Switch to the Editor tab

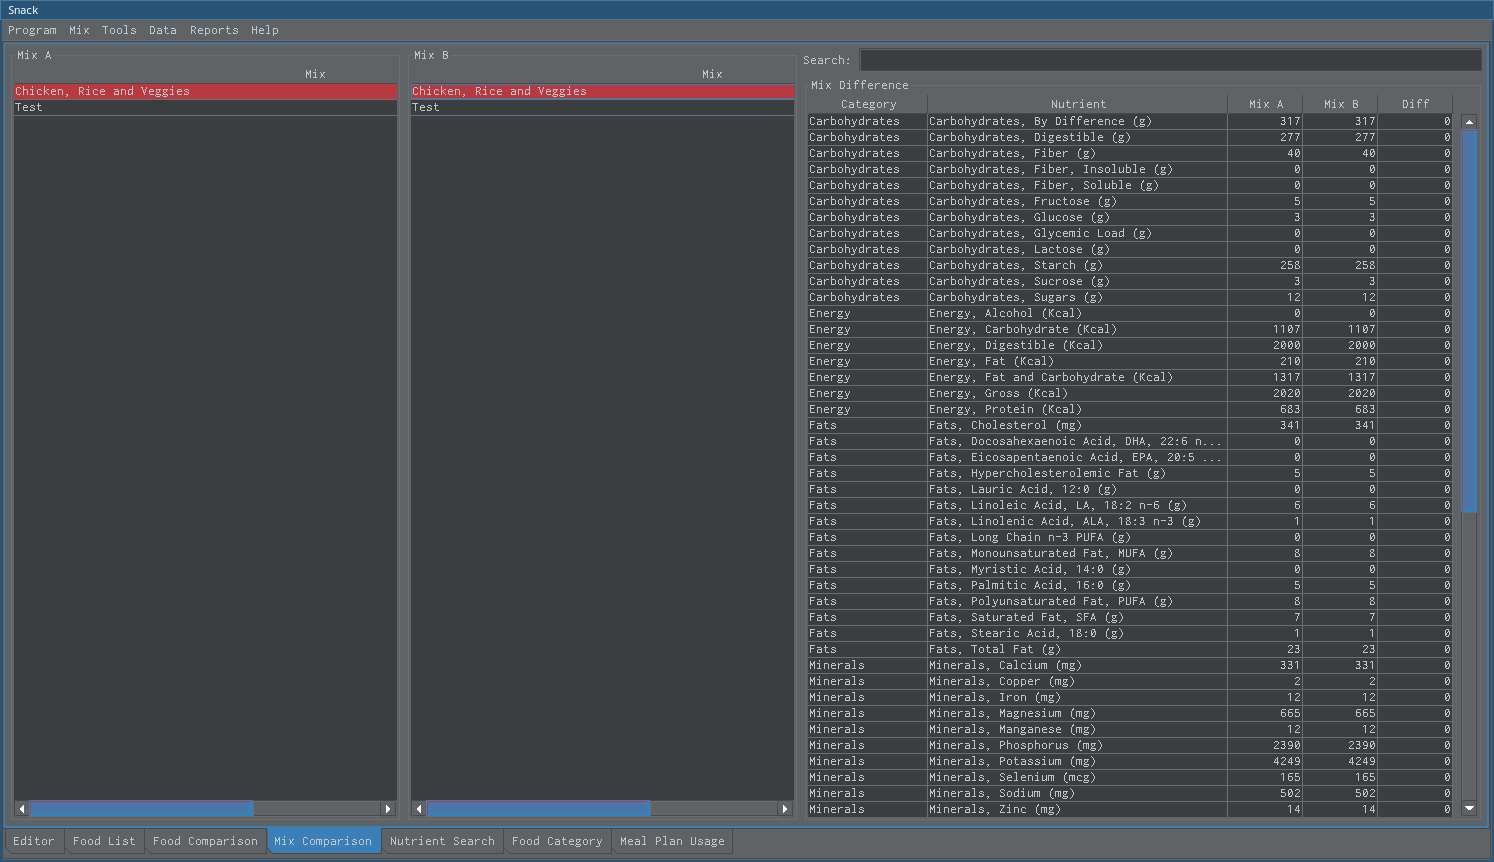(34, 841)
